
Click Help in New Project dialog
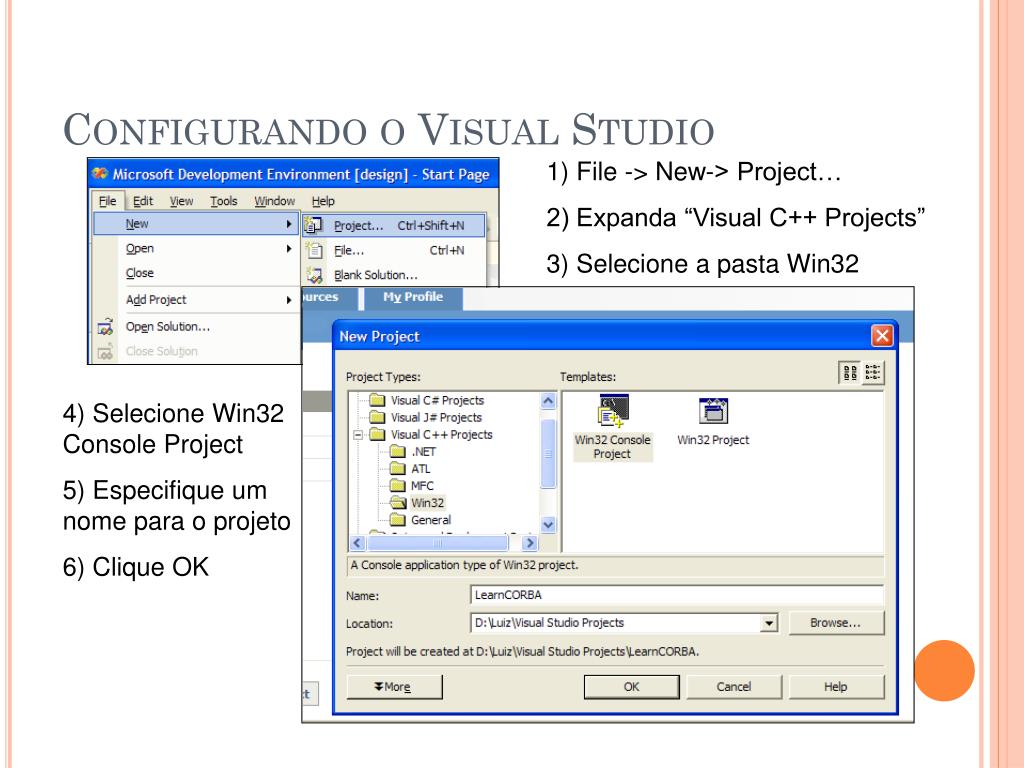pyautogui.click(x=836, y=686)
